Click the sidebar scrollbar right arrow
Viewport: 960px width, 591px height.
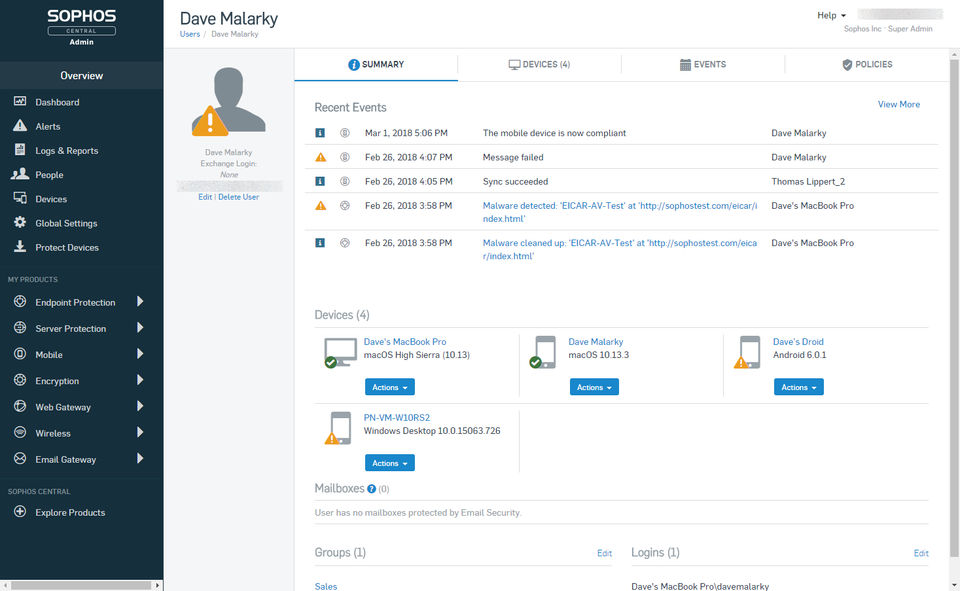(x=158, y=585)
